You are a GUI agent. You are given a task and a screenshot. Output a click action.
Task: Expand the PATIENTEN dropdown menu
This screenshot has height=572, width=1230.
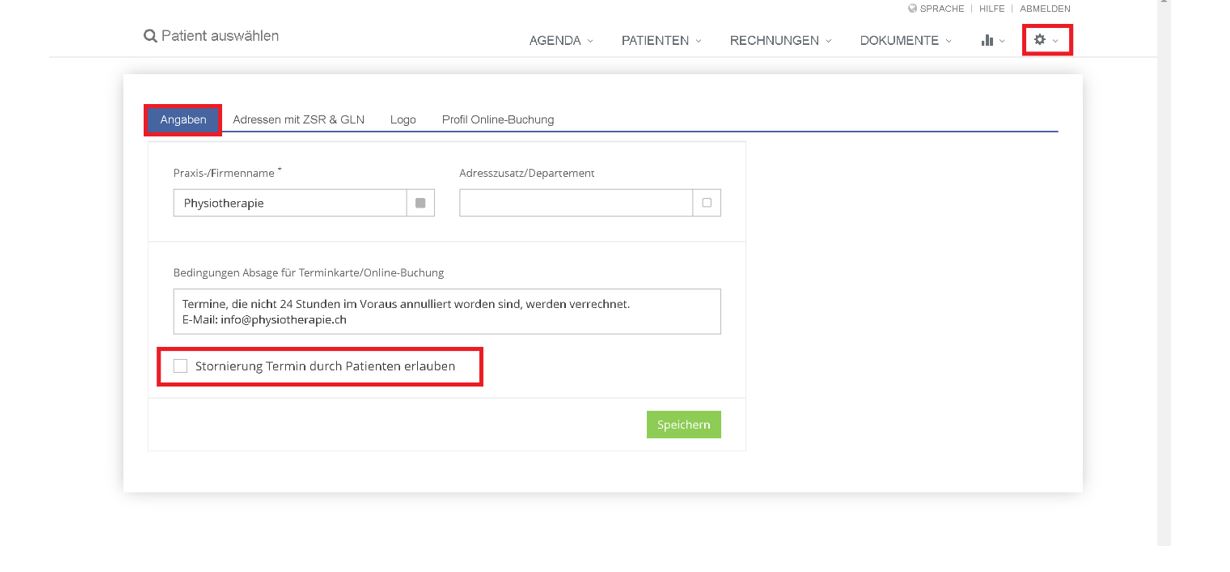tap(661, 41)
